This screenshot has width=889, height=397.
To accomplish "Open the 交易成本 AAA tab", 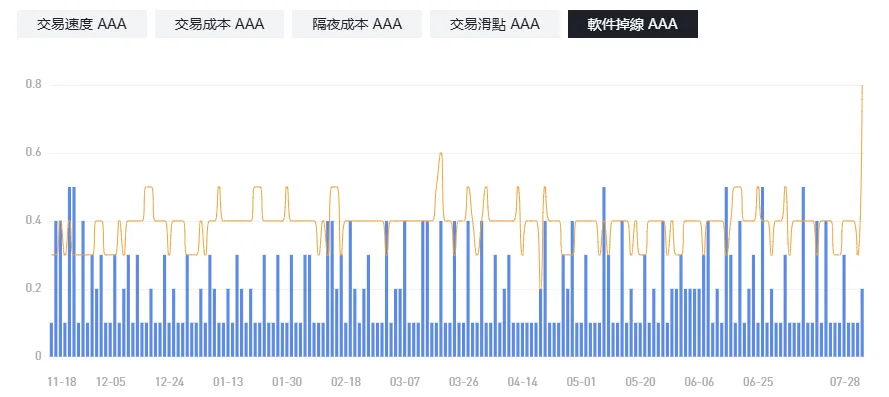I will [219, 24].
